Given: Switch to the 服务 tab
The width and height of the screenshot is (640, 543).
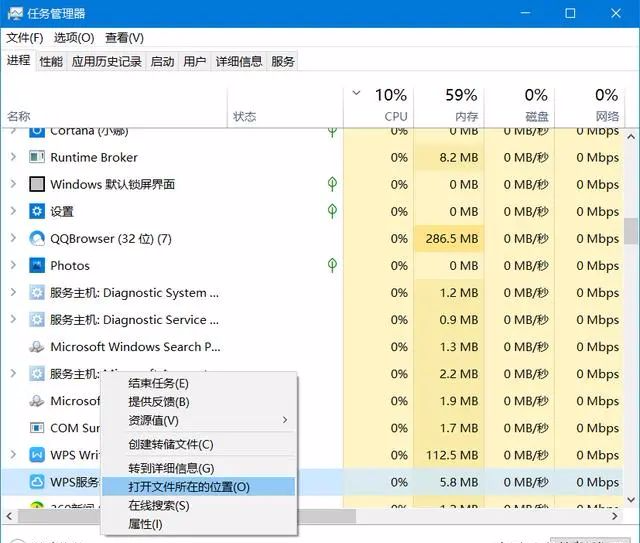Looking at the screenshot, I should tap(282, 62).
